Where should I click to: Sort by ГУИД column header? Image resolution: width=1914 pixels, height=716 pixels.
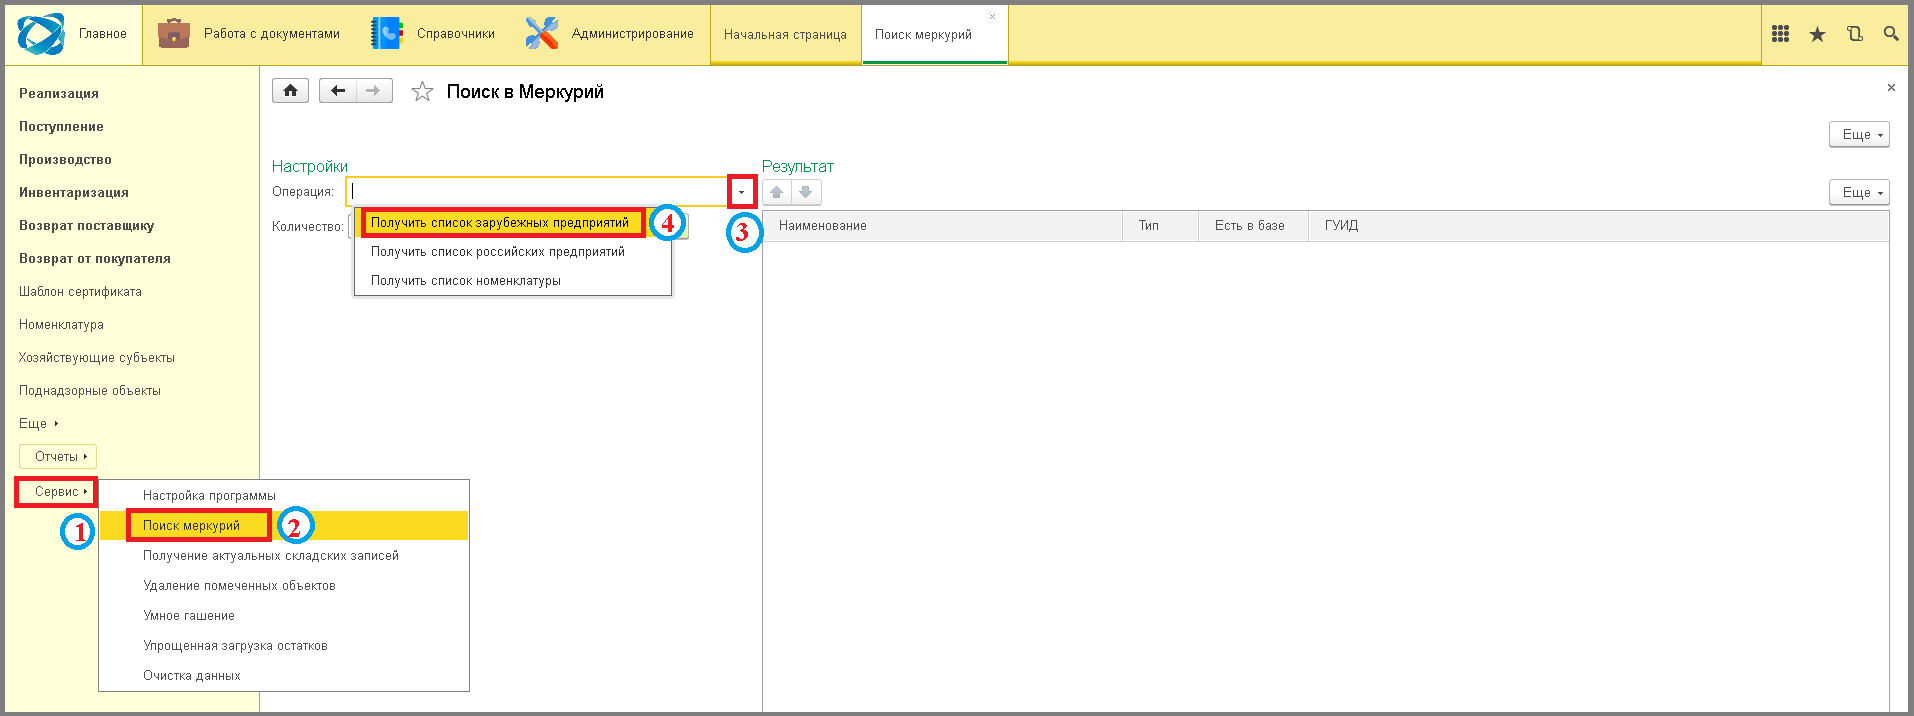[x=1598, y=226]
